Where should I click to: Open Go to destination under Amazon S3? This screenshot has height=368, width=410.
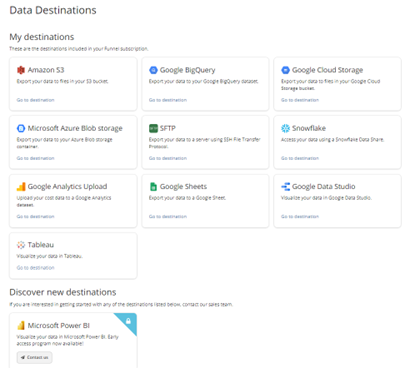point(35,100)
